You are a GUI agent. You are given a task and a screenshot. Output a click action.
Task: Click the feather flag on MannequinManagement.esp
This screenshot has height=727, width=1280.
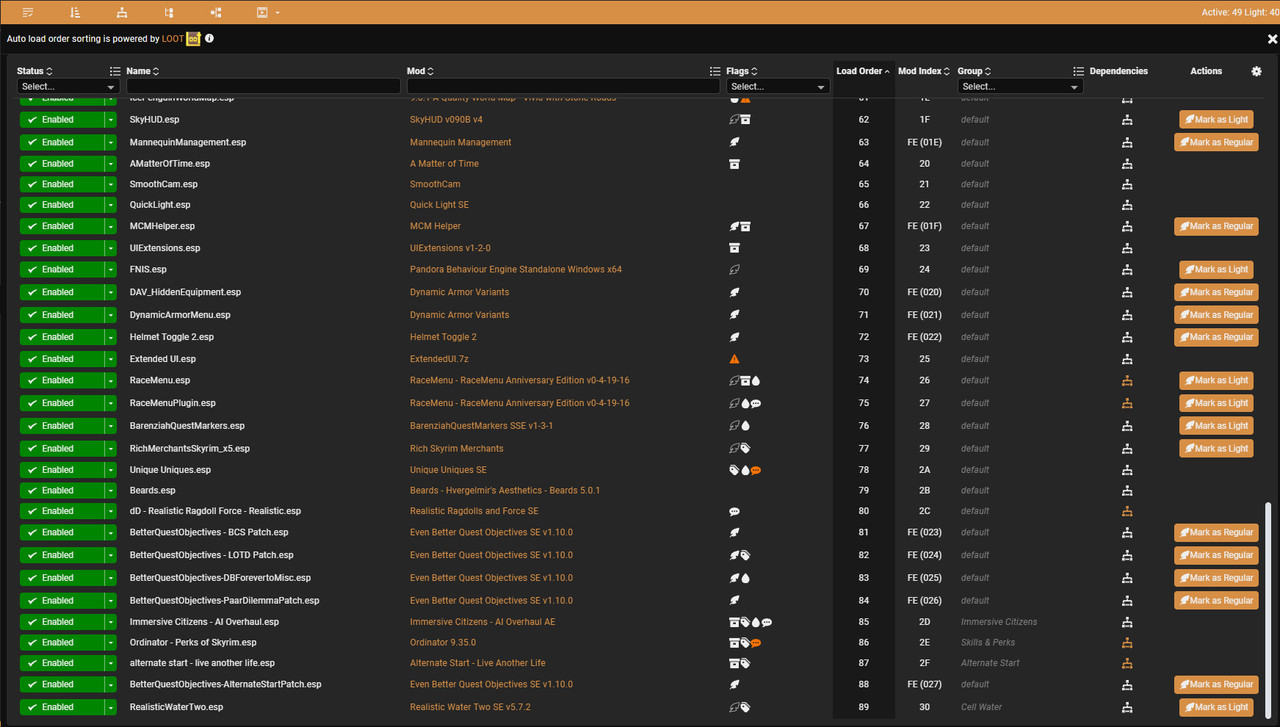(735, 142)
